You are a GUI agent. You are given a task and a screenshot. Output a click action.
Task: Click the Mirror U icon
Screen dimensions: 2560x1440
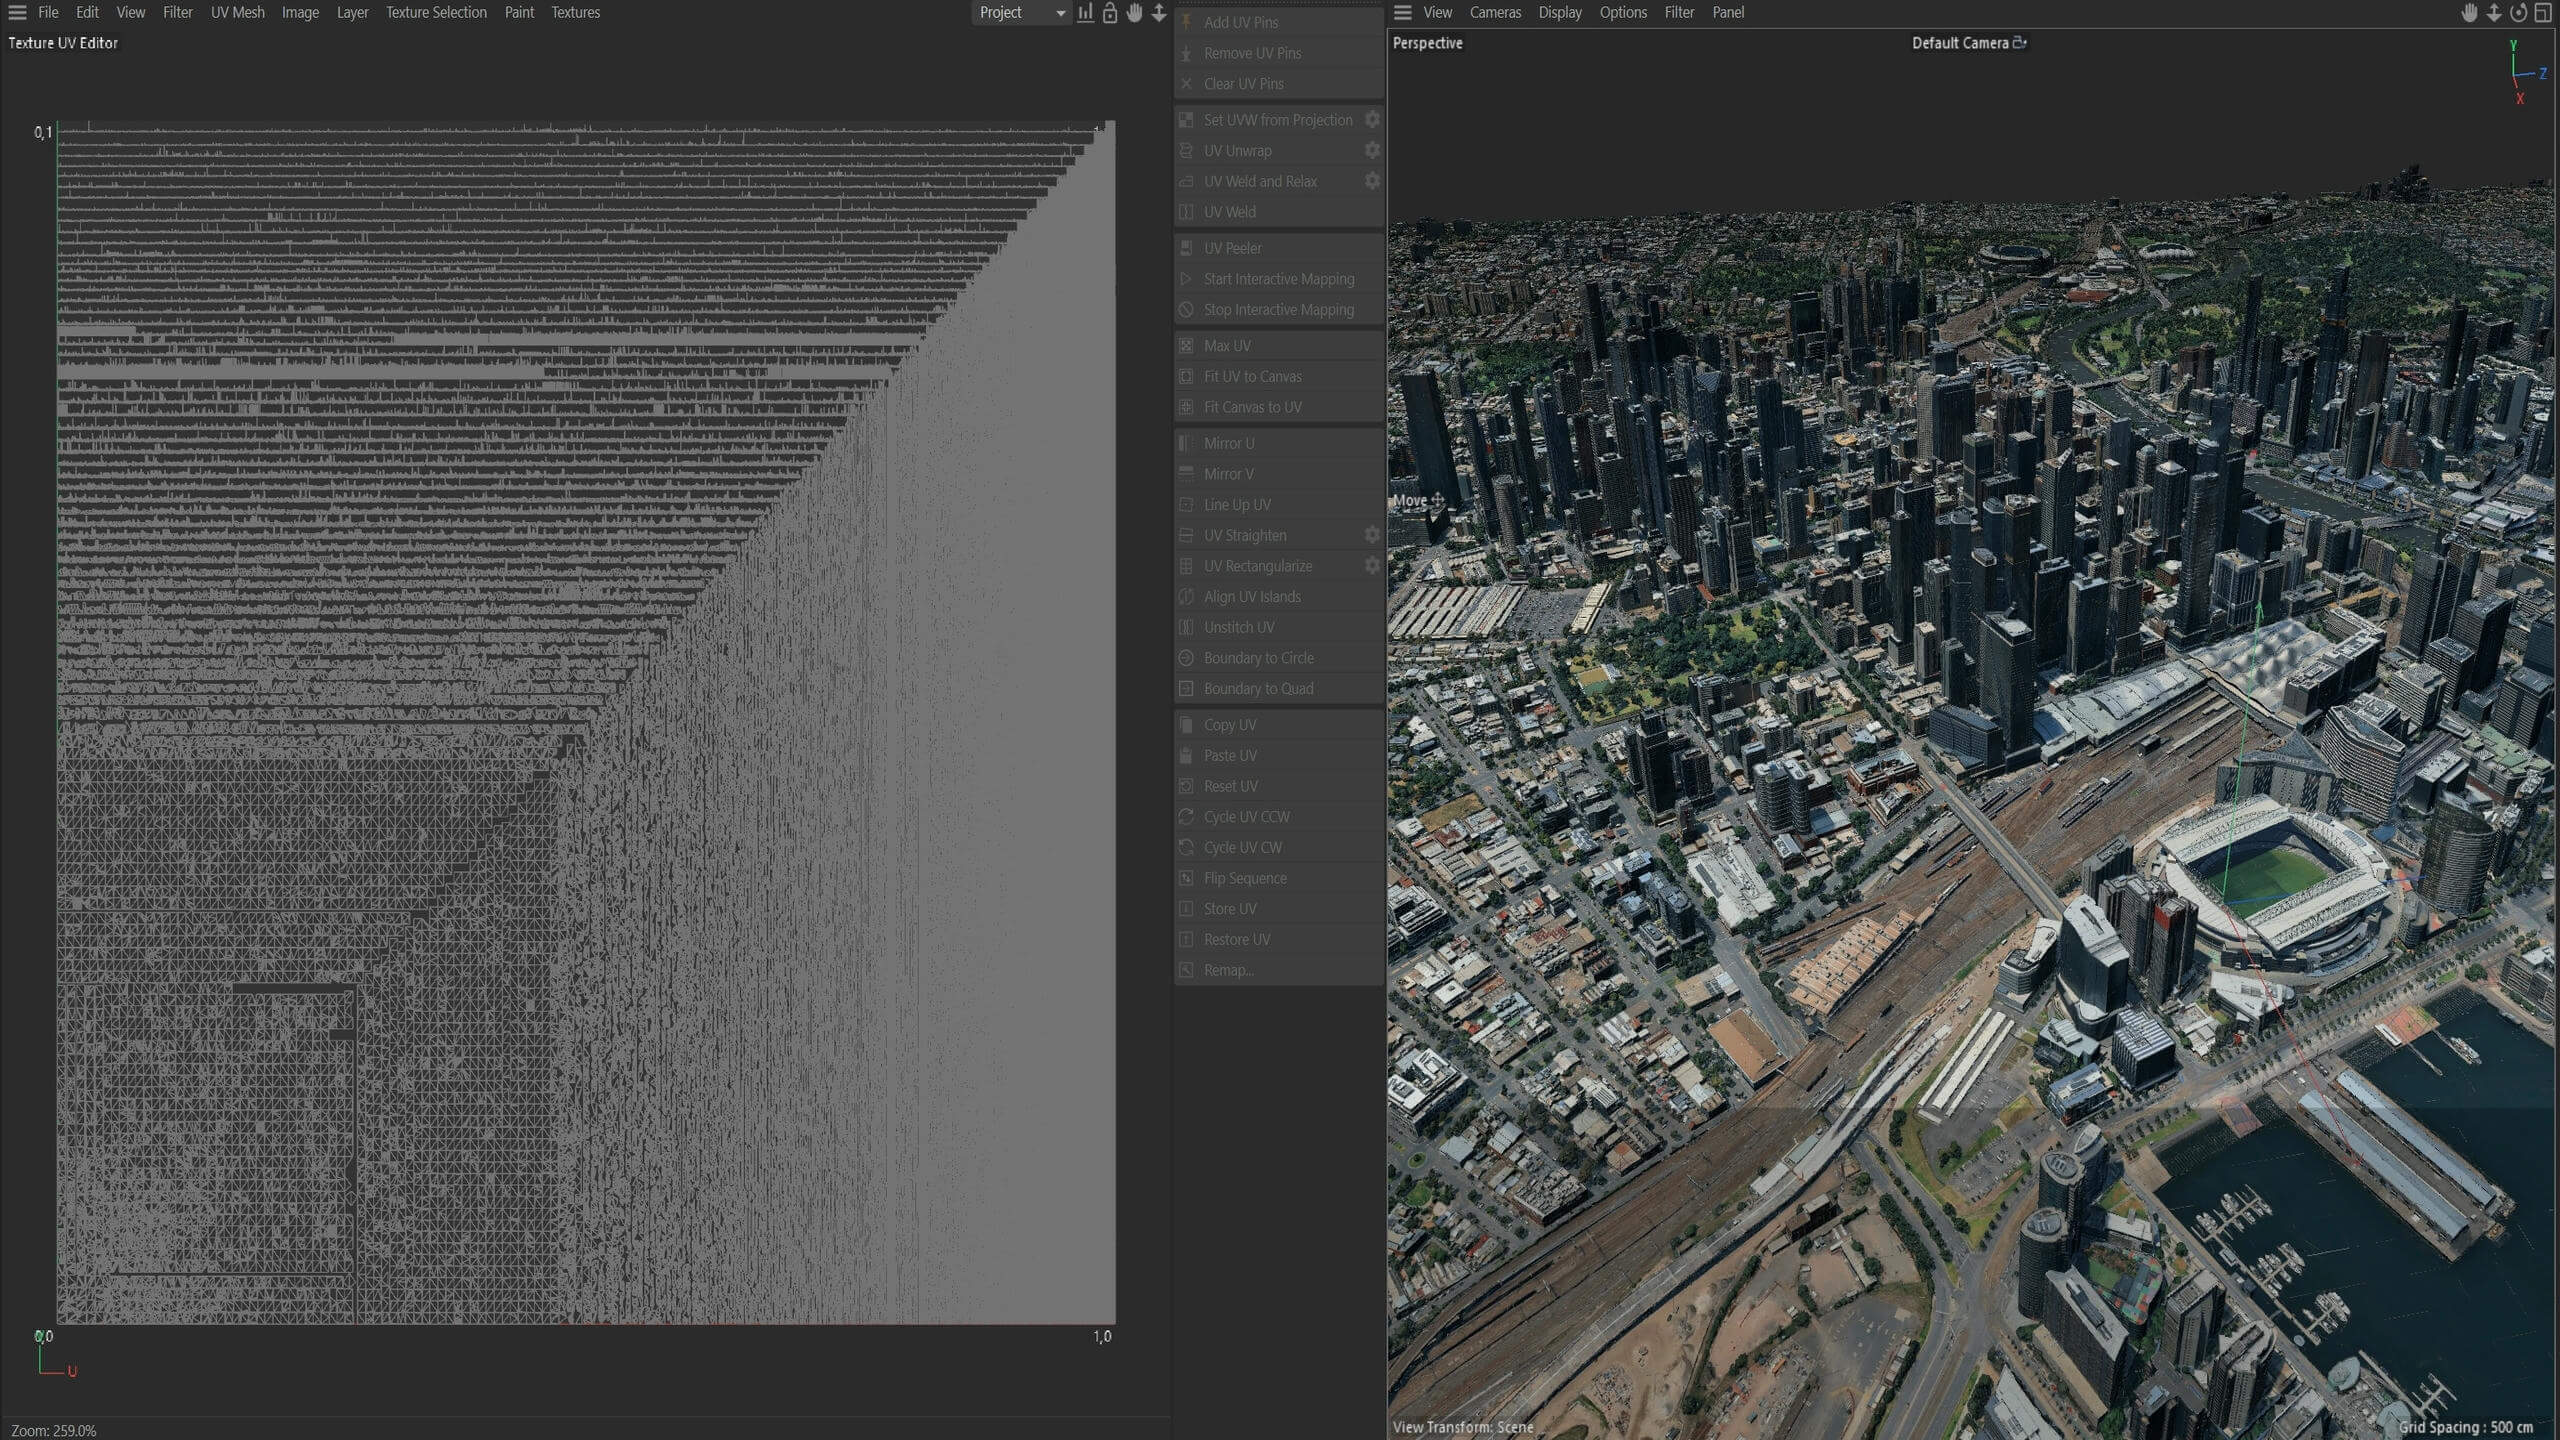(1186, 443)
